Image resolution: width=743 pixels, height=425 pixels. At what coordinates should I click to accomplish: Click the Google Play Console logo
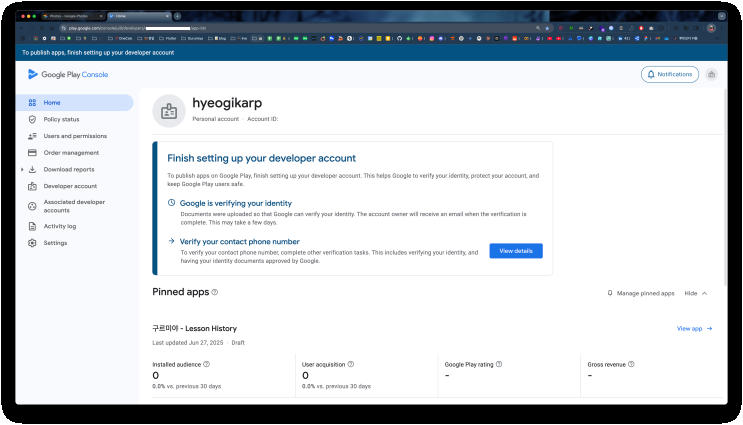click(68, 74)
